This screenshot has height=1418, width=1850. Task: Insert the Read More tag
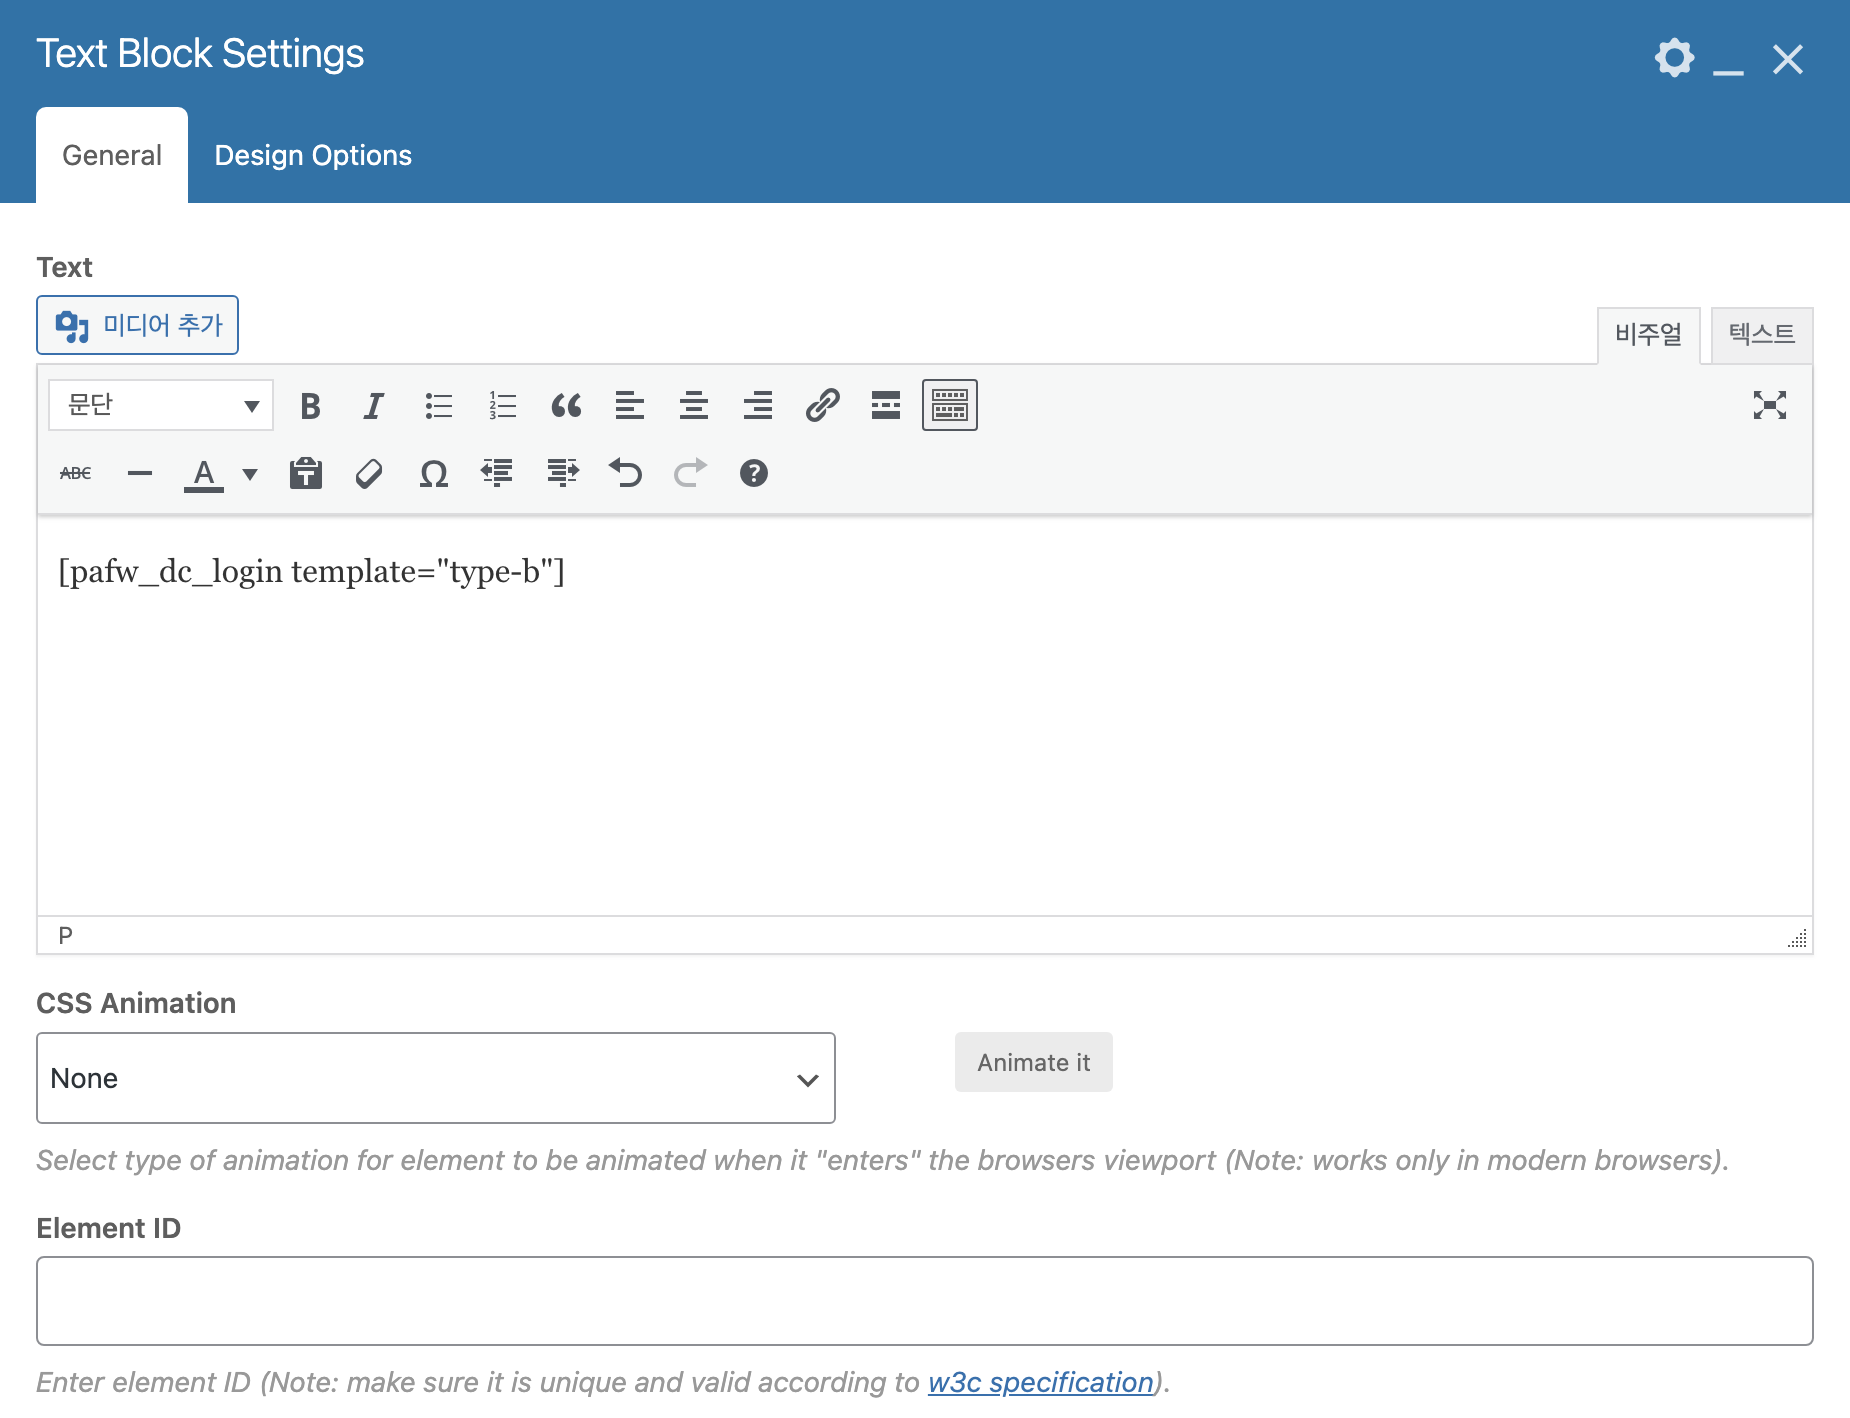[885, 406]
